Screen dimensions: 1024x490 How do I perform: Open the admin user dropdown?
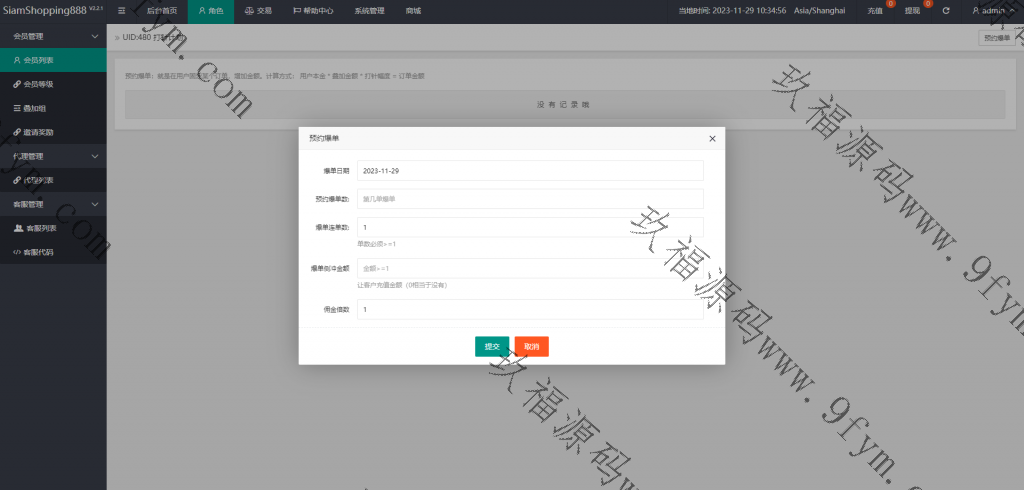[994, 11]
